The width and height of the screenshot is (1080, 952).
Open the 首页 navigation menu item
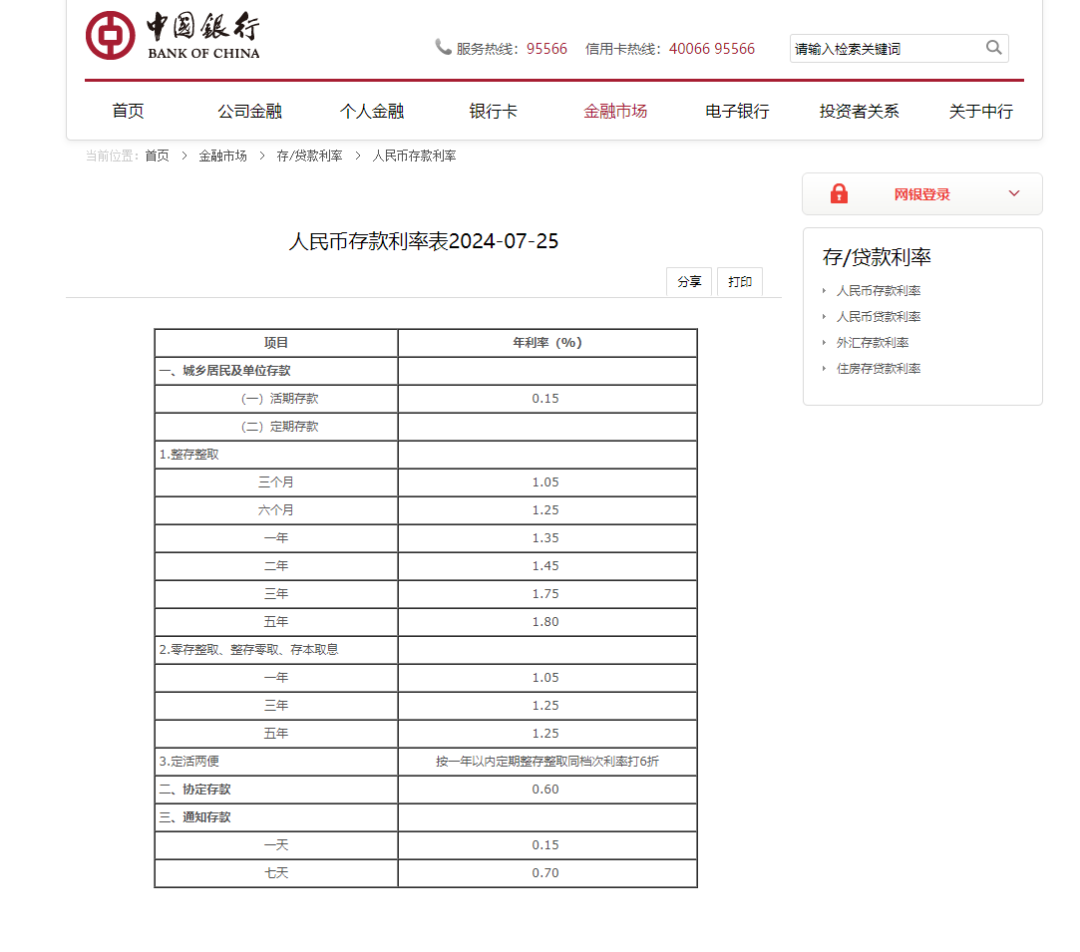(128, 111)
